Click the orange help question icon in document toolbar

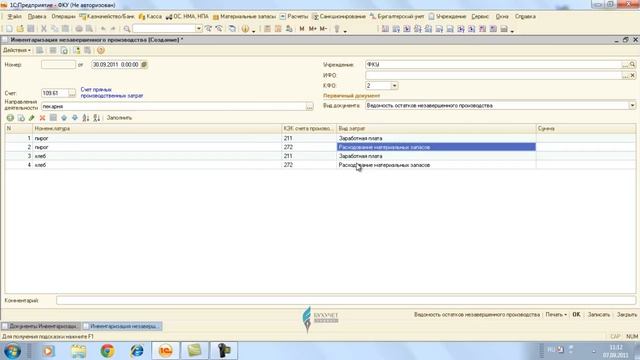(101, 50)
